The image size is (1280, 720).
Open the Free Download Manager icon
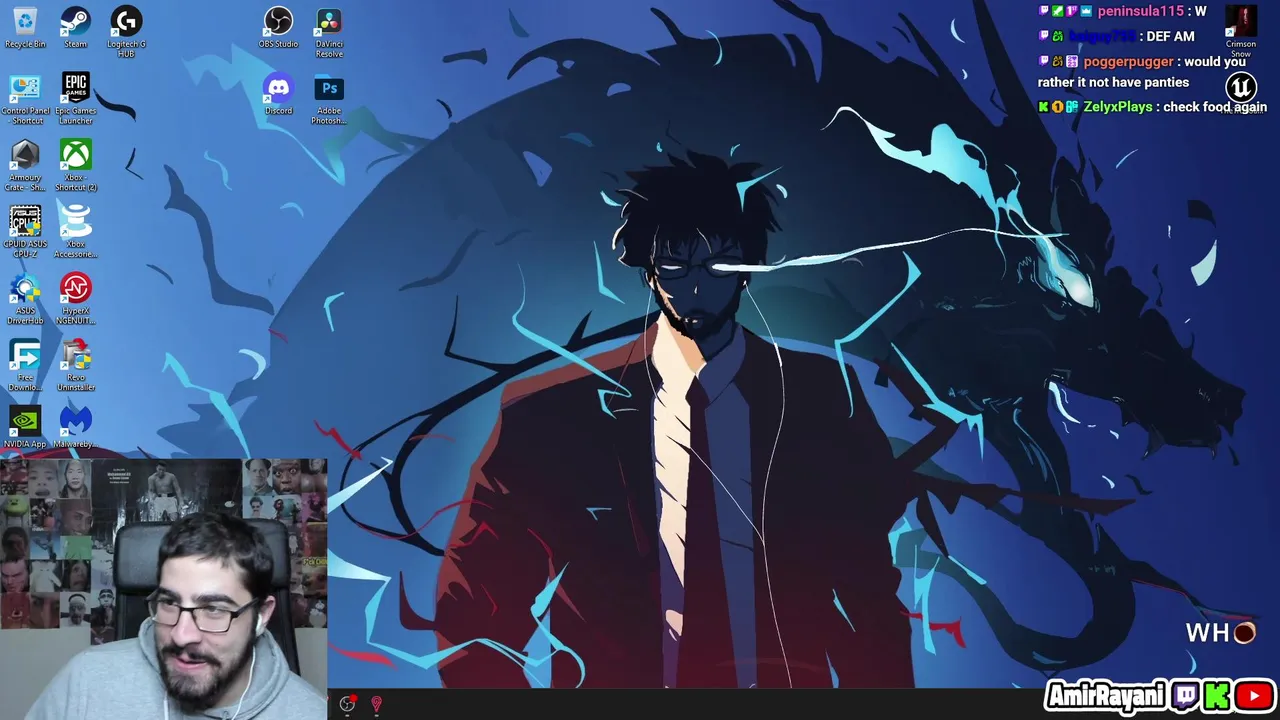coord(25,366)
